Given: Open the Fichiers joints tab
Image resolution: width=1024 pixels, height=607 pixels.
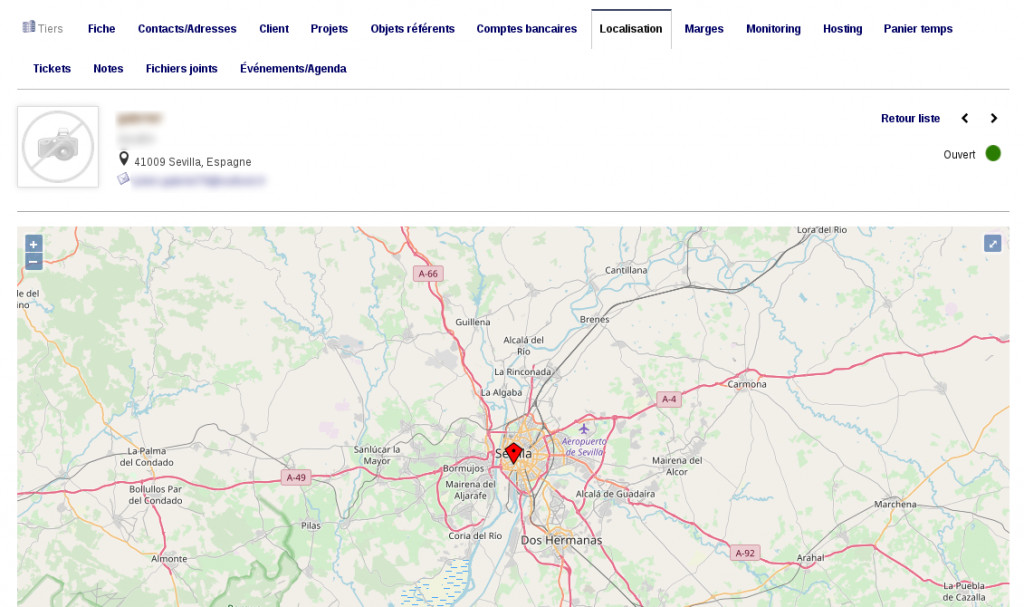Looking at the screenshot, I should 182,69.
